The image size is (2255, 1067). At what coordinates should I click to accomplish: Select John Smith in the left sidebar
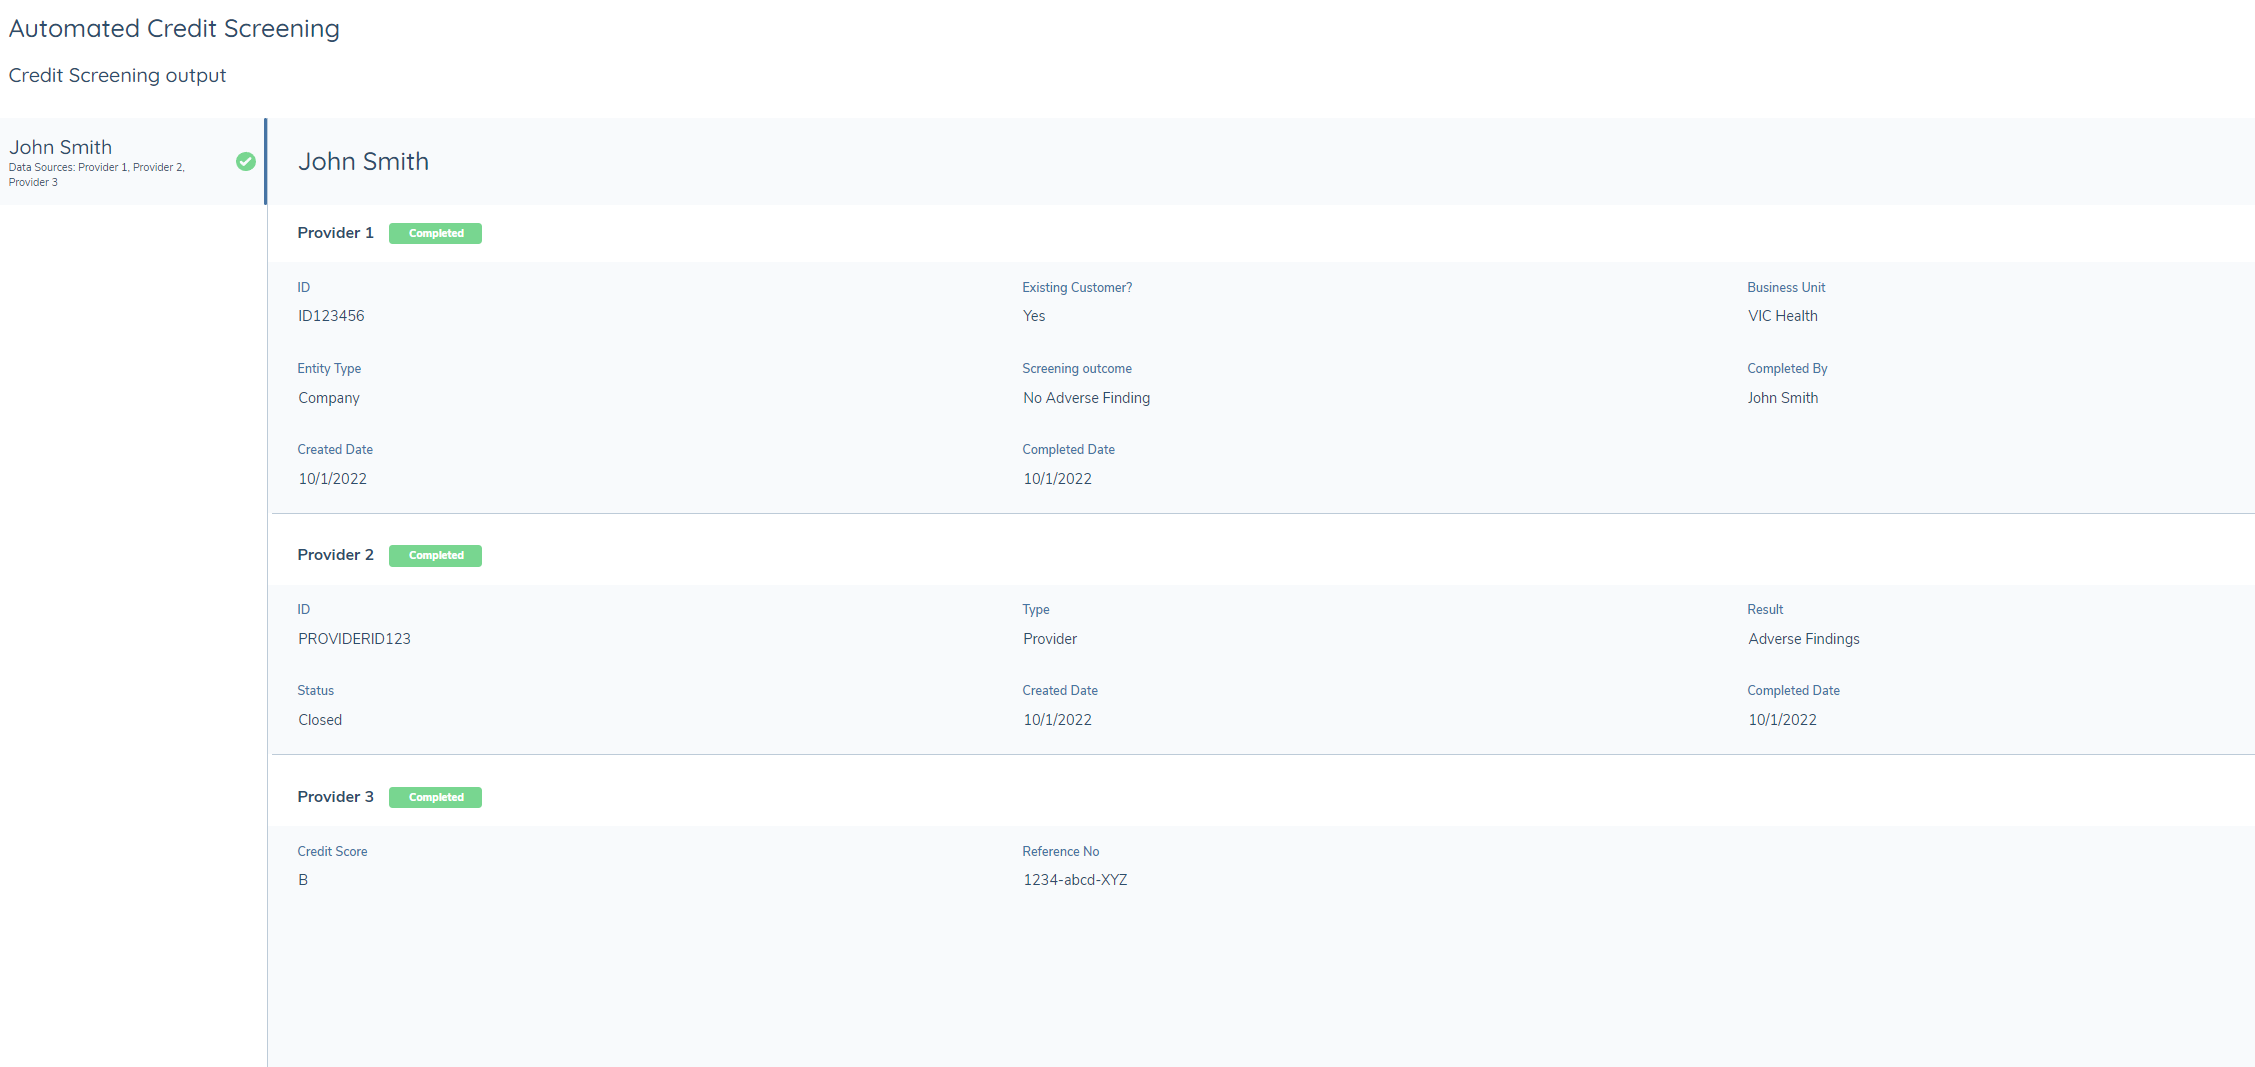[61, 147]
